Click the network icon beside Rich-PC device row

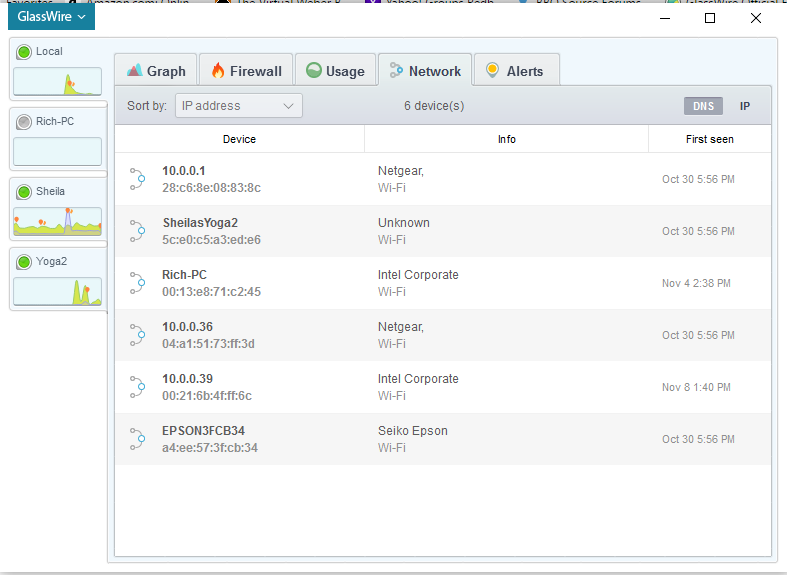coord(137,283)
